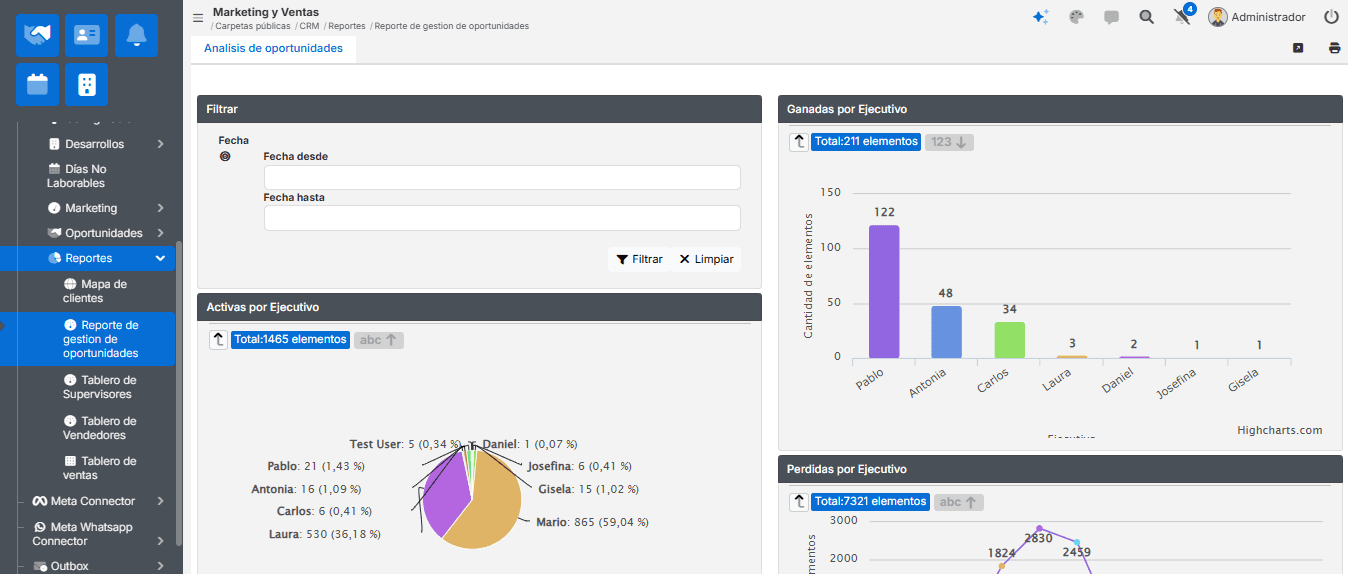Toggle abc sort in Perdidas por Ejecutivo
This screenshot has width=1348, height=574.
[x=959, y=502]
